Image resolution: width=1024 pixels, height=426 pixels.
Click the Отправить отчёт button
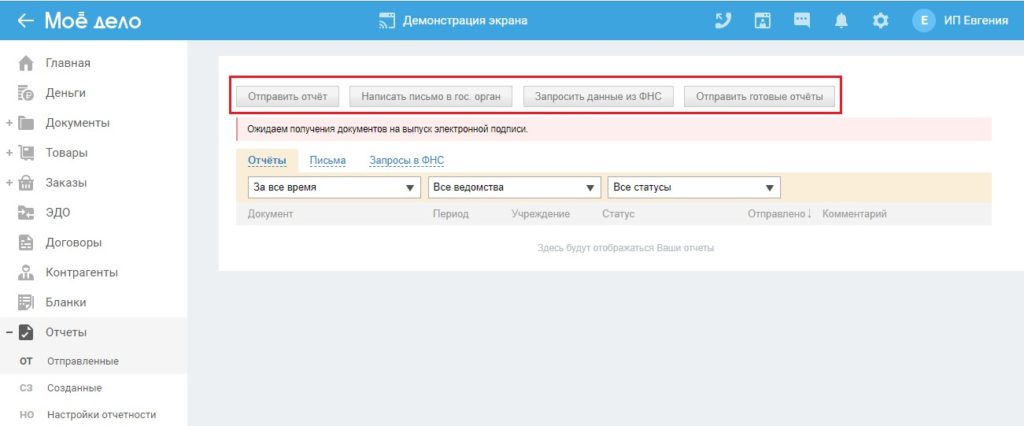tap(287, 96)
